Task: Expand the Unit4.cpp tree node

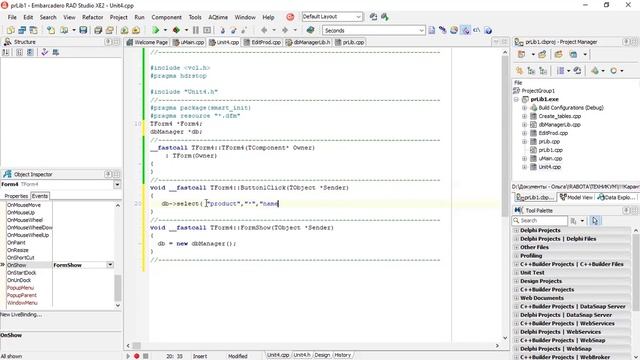Action: (x=524, y=167)
